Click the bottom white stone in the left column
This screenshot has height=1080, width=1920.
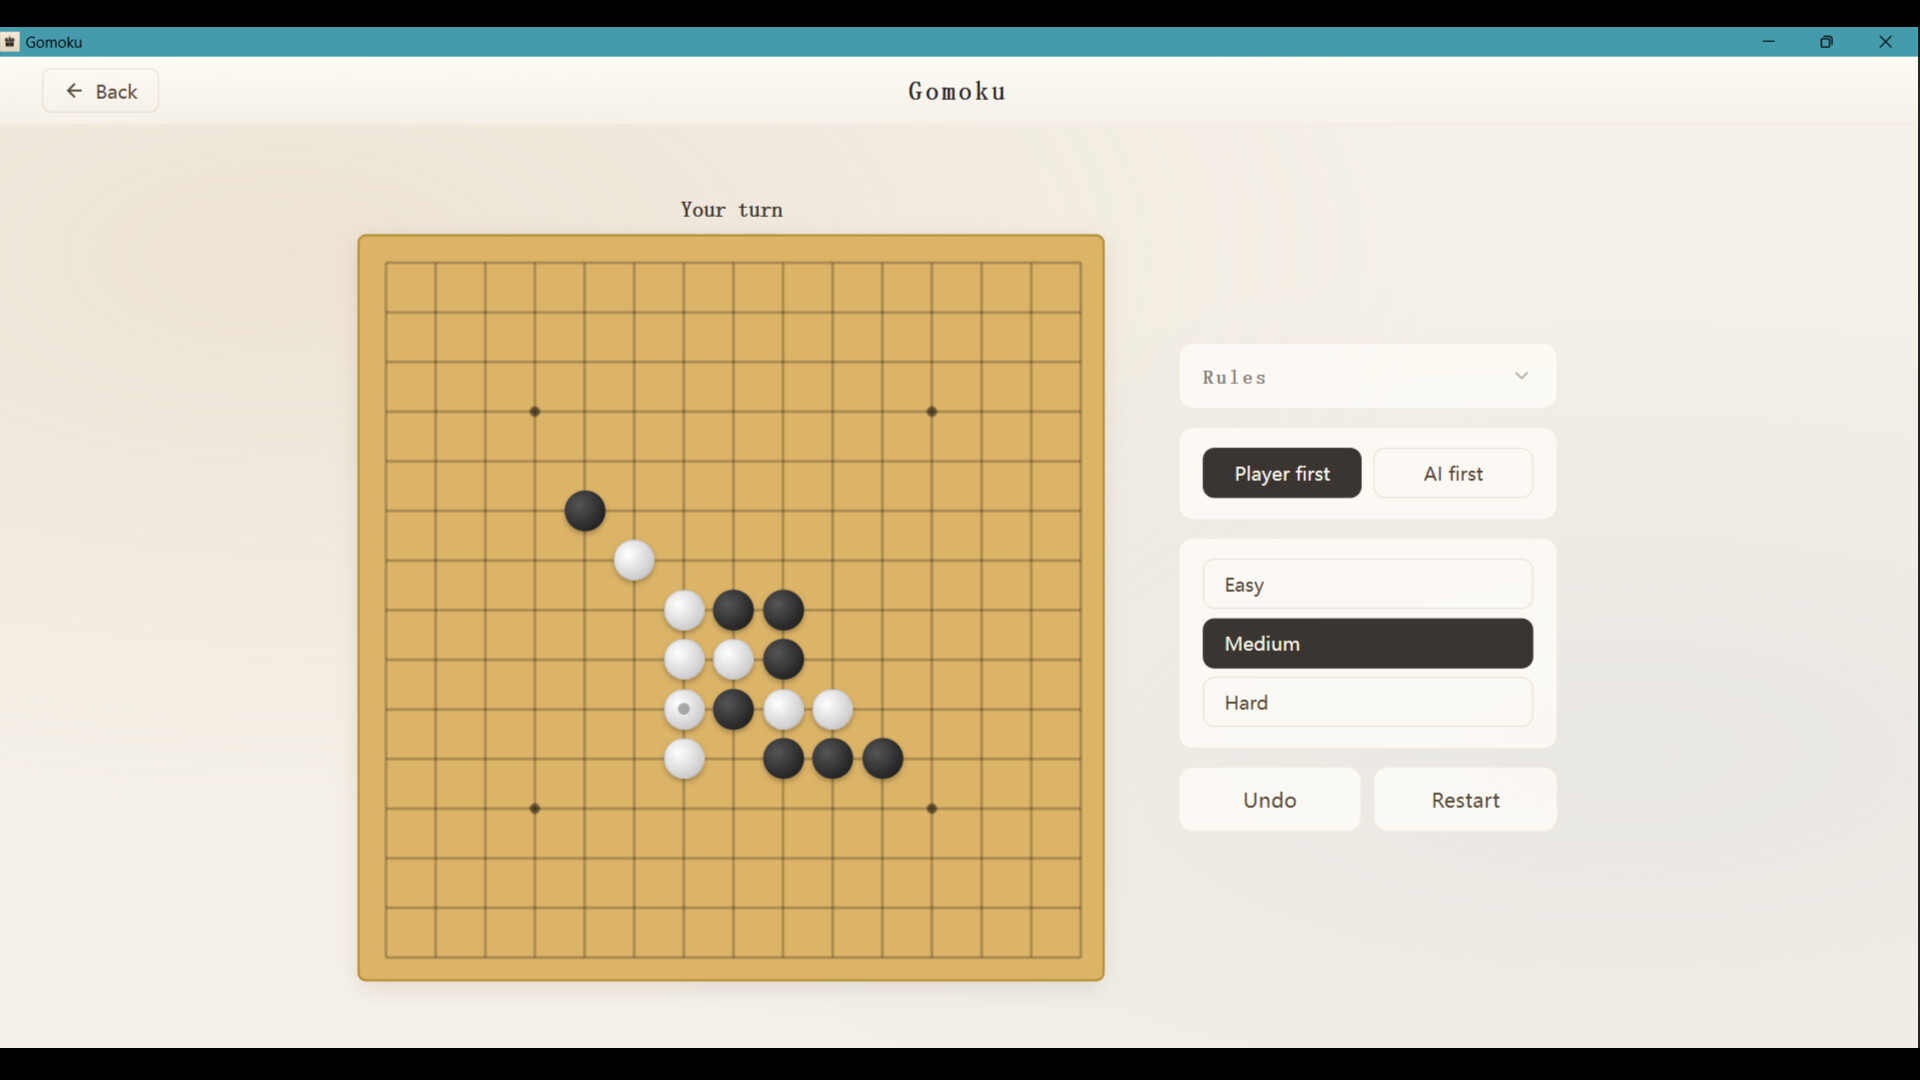click(x=684, y=759)
